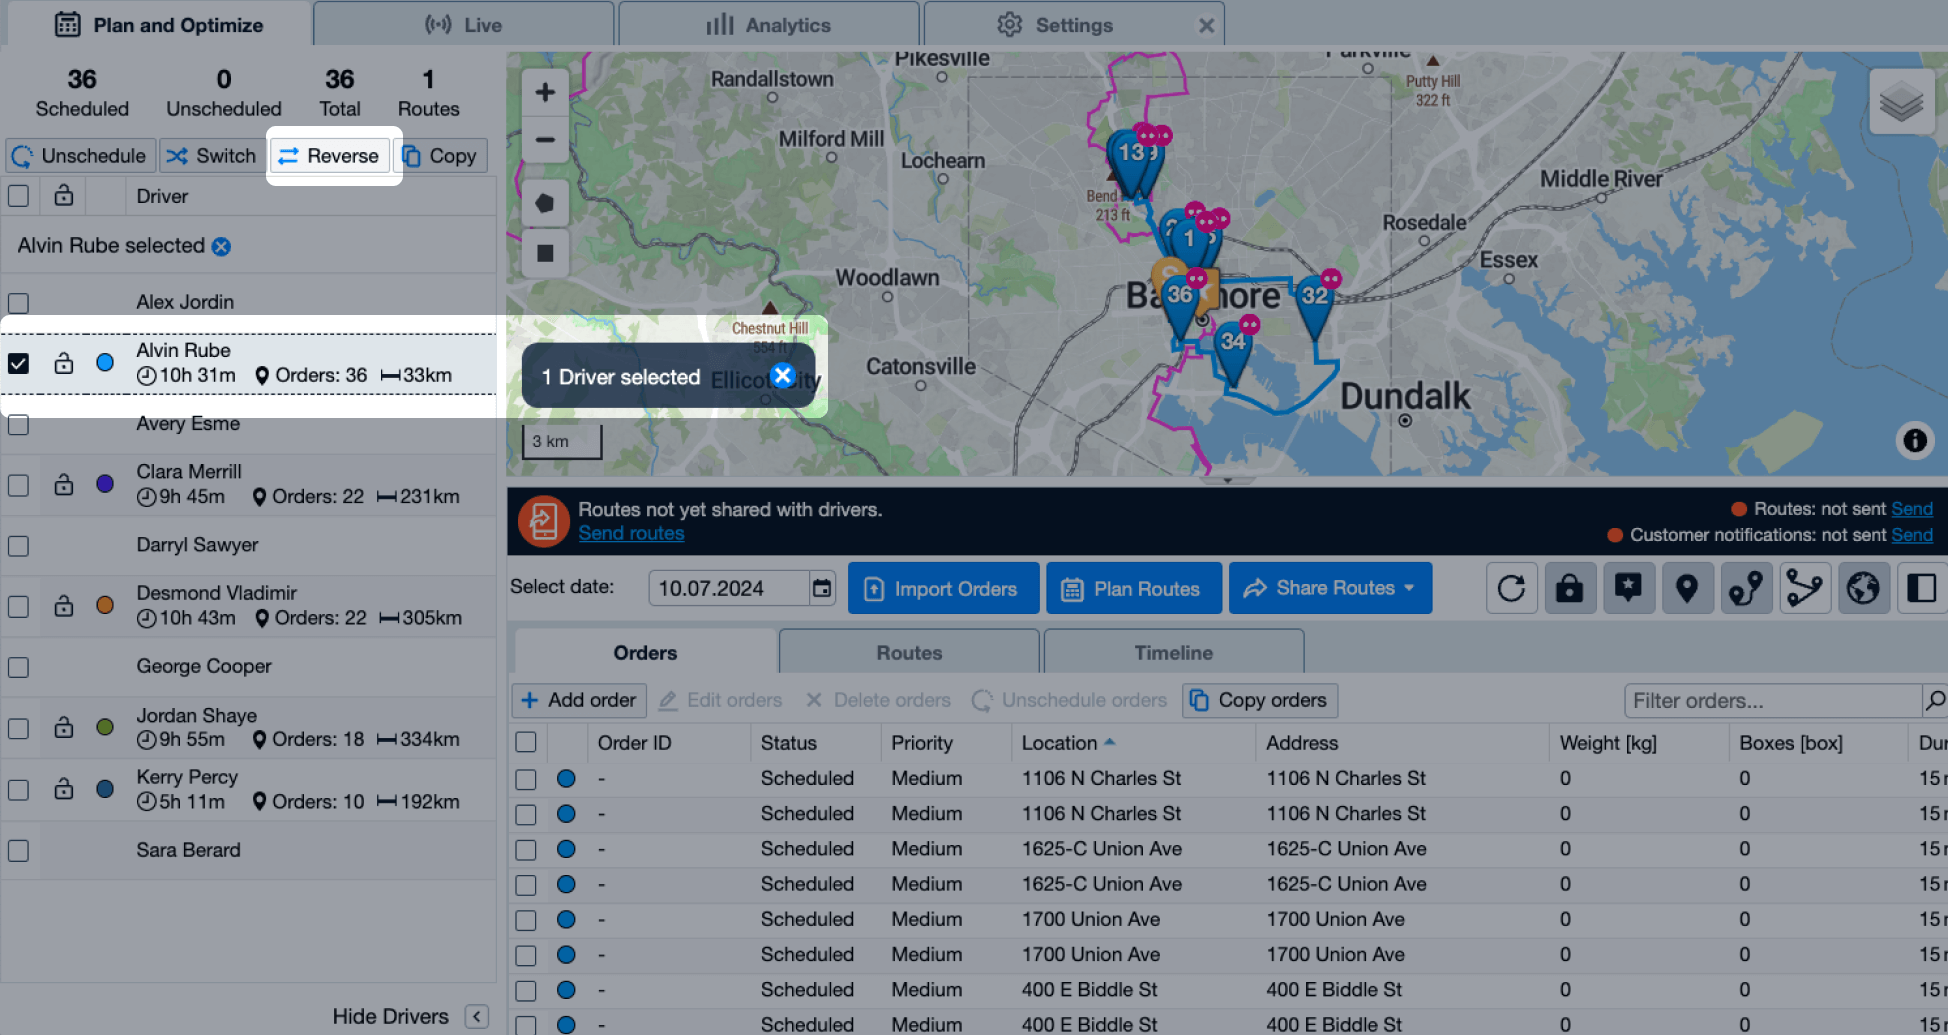The height and width of the screenshot is (1035, 1948).
Task: Uncheck the Alvin Rube driver checkbox
Action: coord(19,363)
